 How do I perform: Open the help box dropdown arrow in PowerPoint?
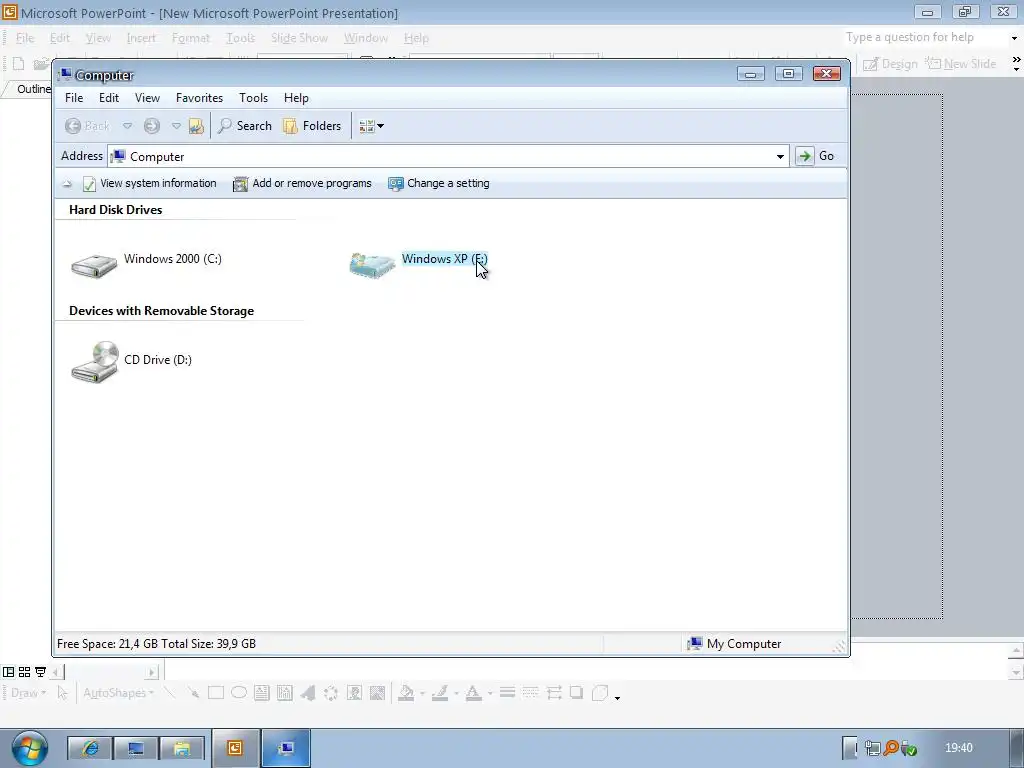tap(1014, 39)
